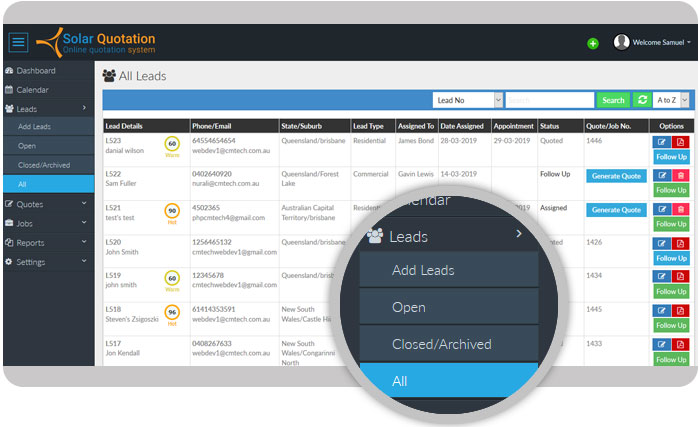This screenshot has width=700, height=427.
Task: Click the 90 Hot badge for L521
Action: tap(172, 212)
